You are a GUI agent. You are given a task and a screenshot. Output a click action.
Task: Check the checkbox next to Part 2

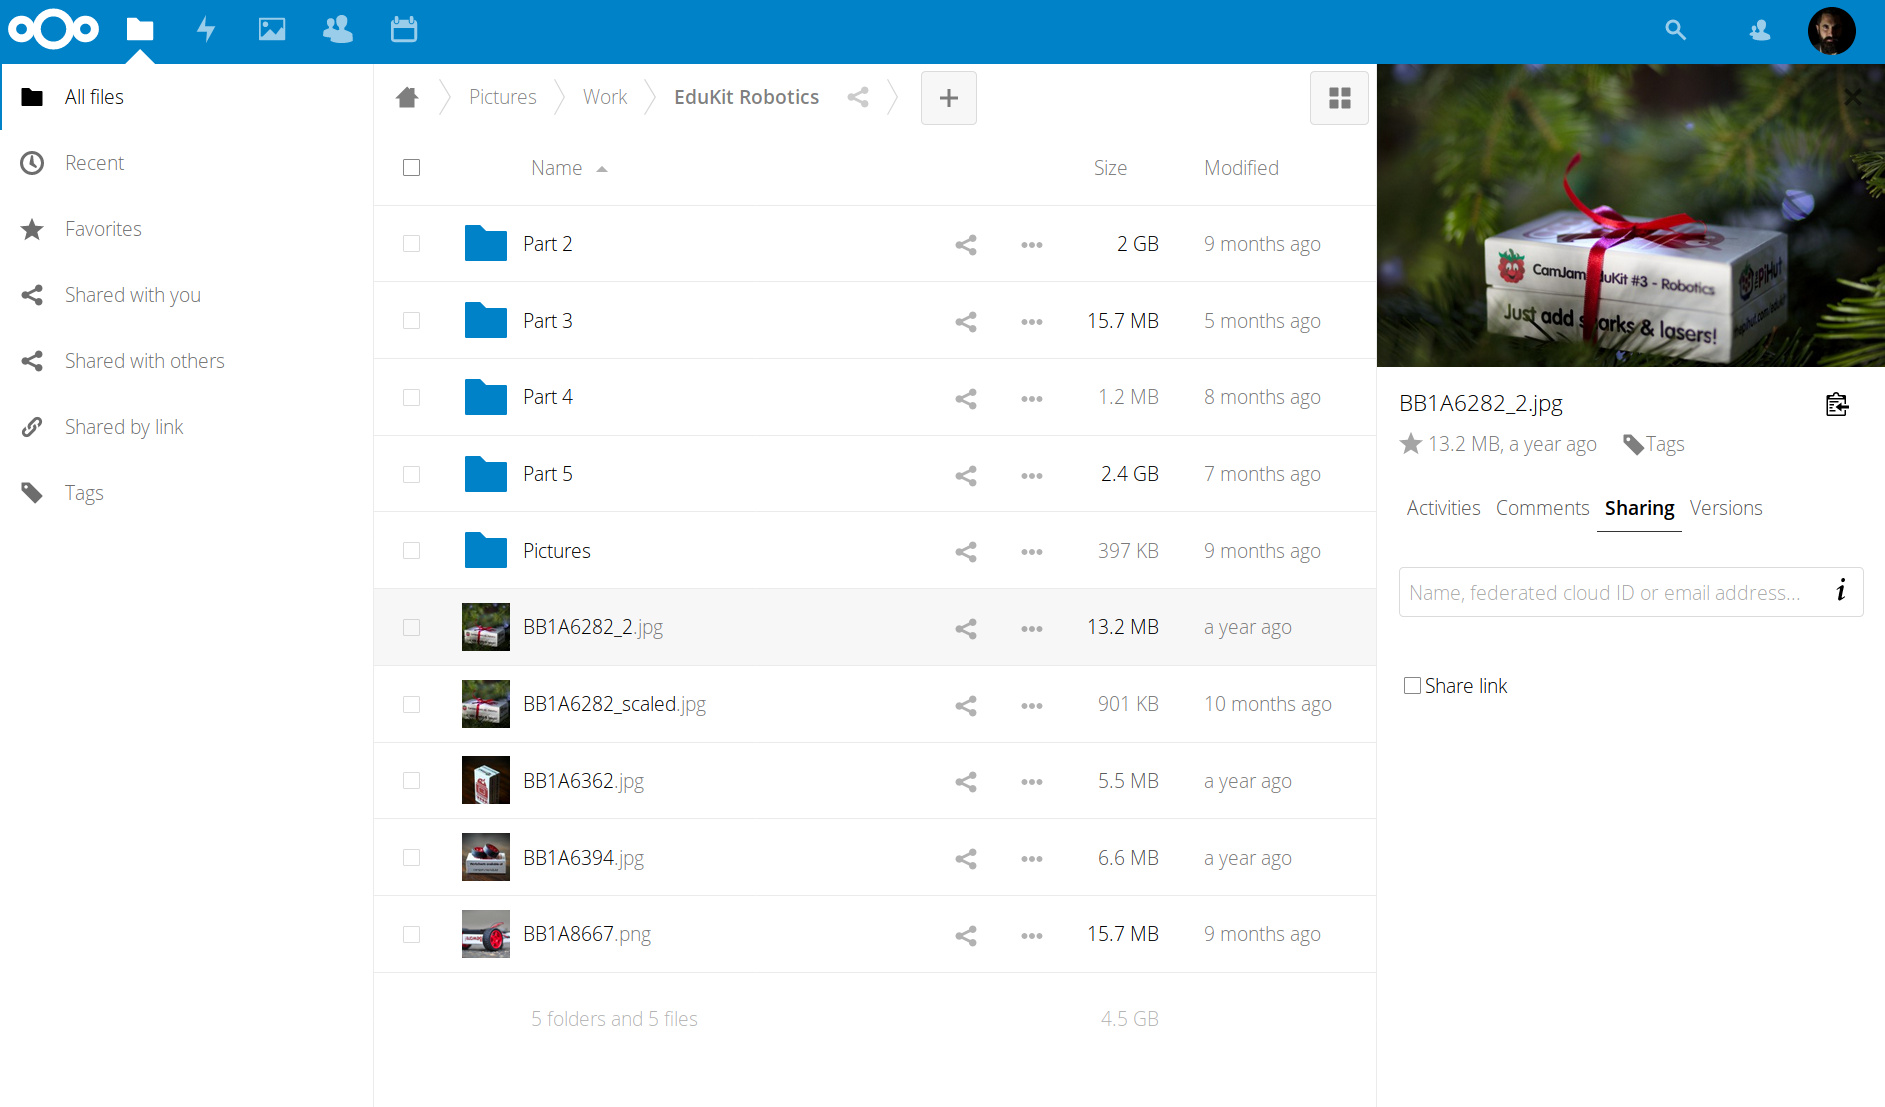[411, 243]
